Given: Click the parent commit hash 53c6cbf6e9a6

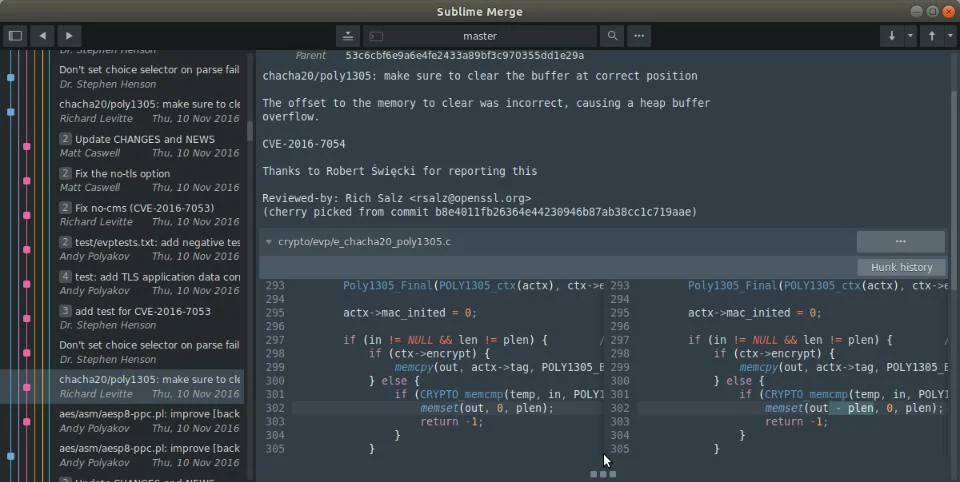Looking at the screenshot, I should coord(464,56).
